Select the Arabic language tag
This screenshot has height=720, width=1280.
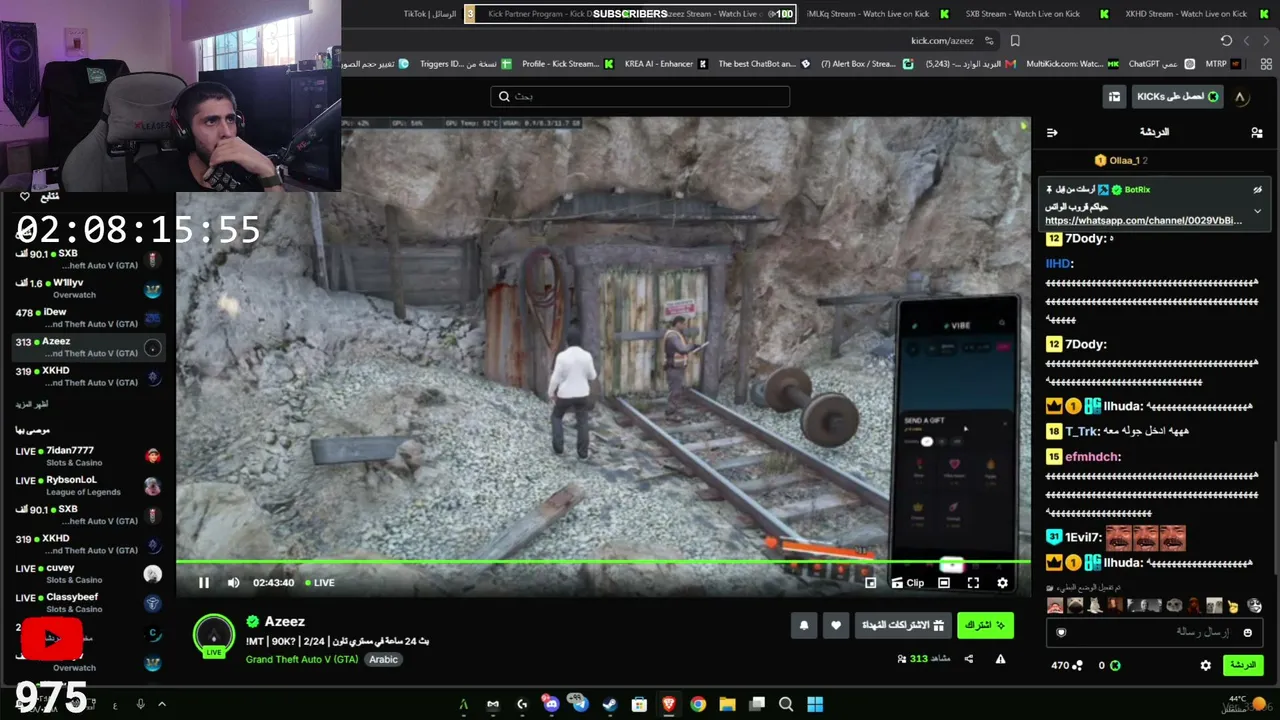(x=383, y=660)
